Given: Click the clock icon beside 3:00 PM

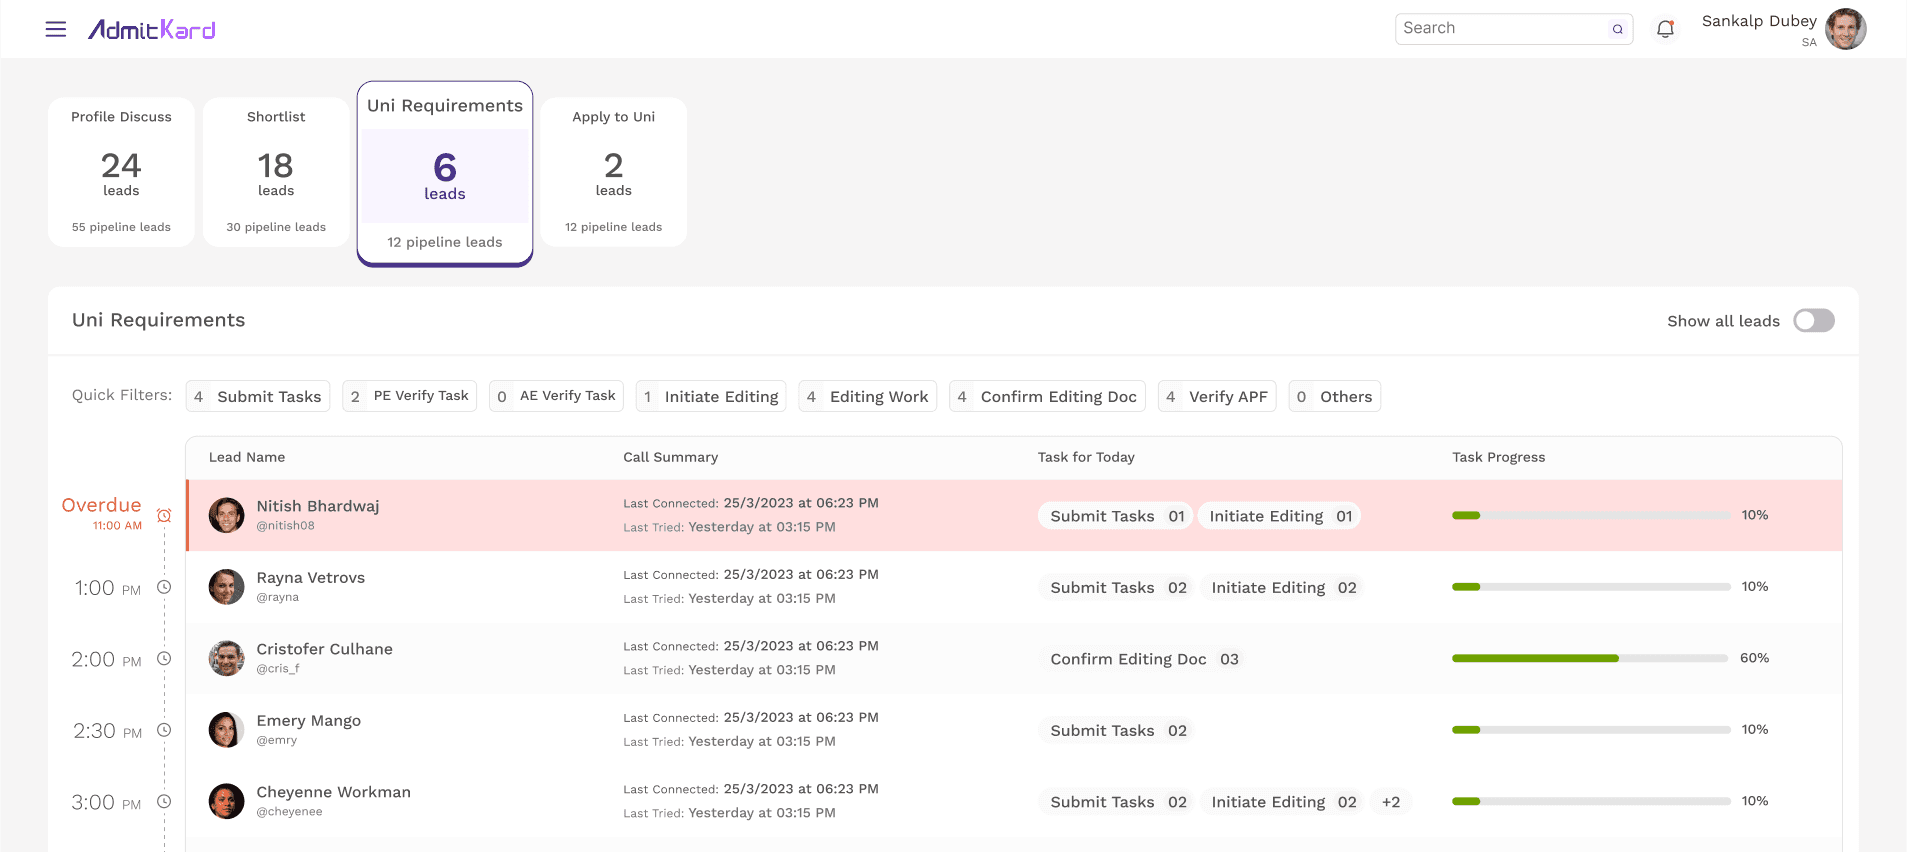Looking at the screenshot, I should 164,801.
